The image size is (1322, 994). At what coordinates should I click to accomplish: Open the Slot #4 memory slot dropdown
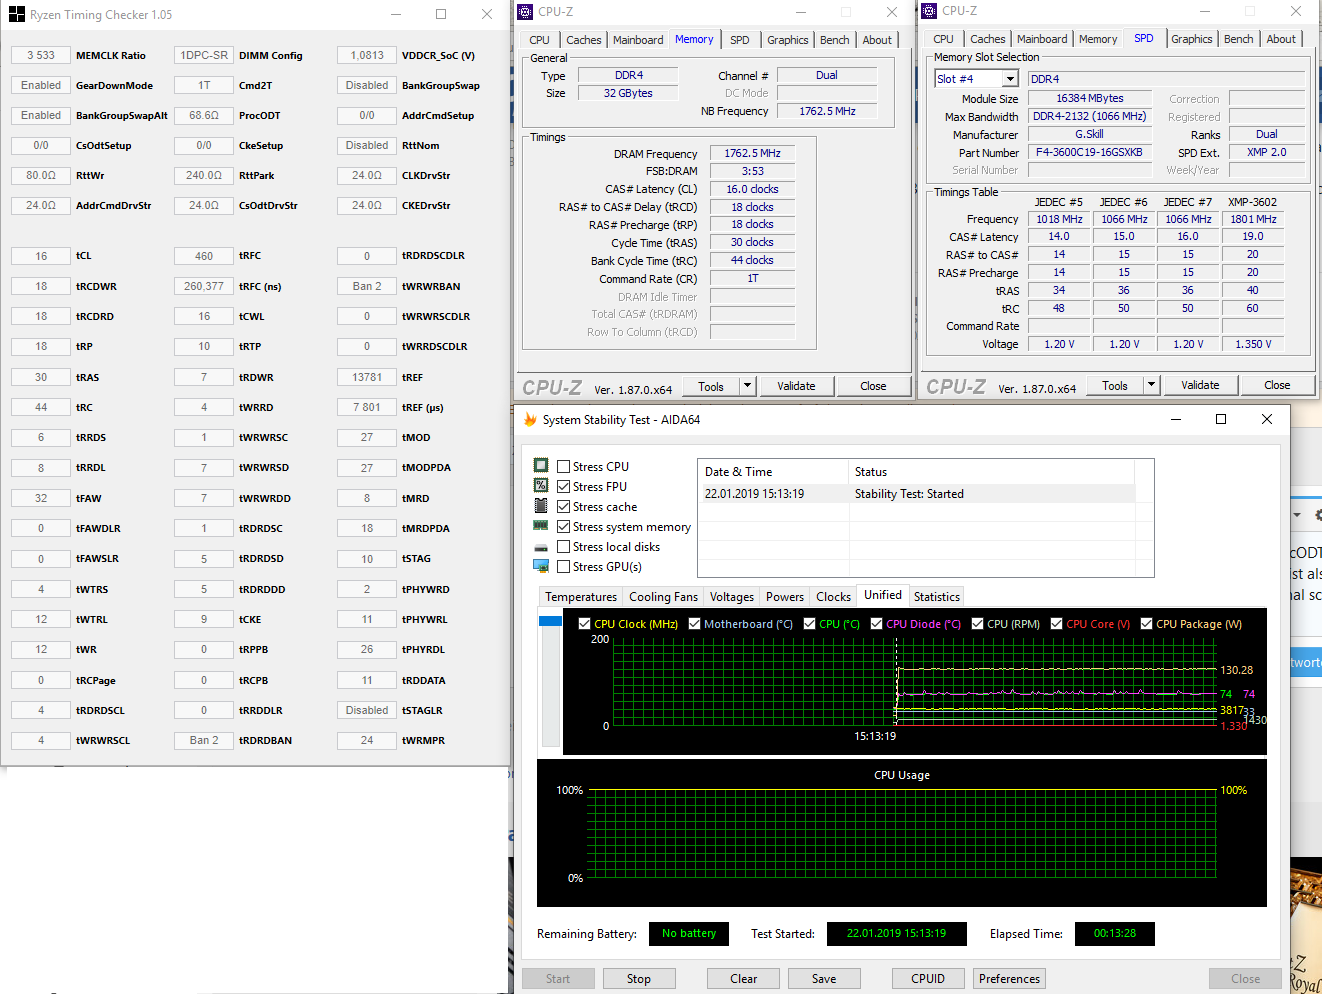point(1010,79)
